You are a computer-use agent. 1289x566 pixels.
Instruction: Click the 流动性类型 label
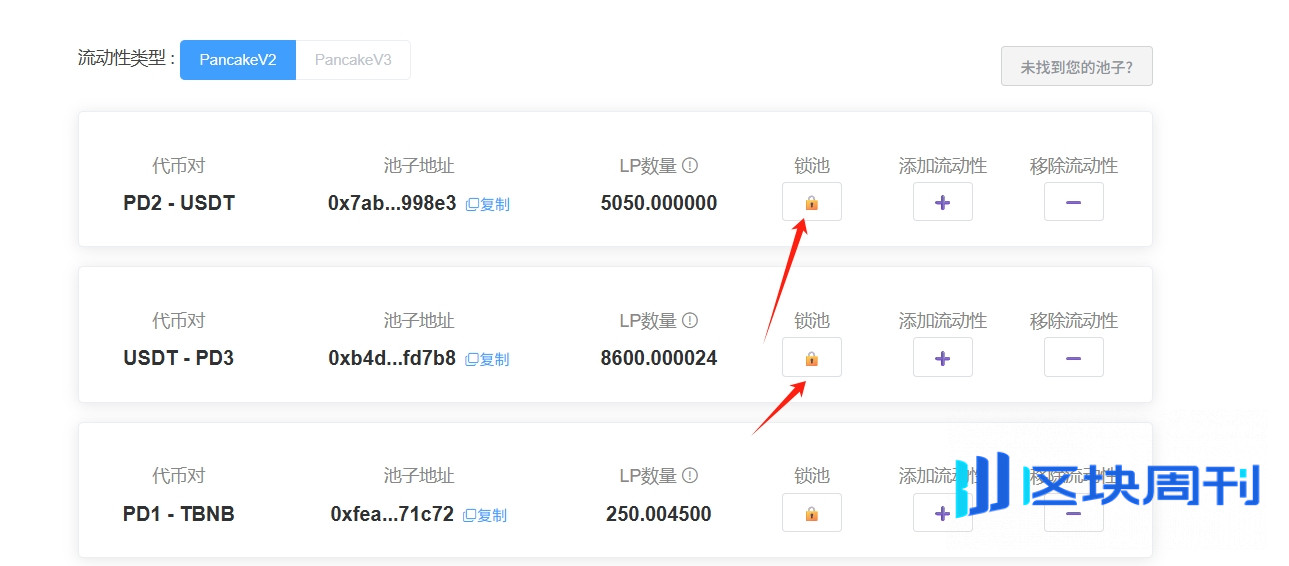(126, 58)
